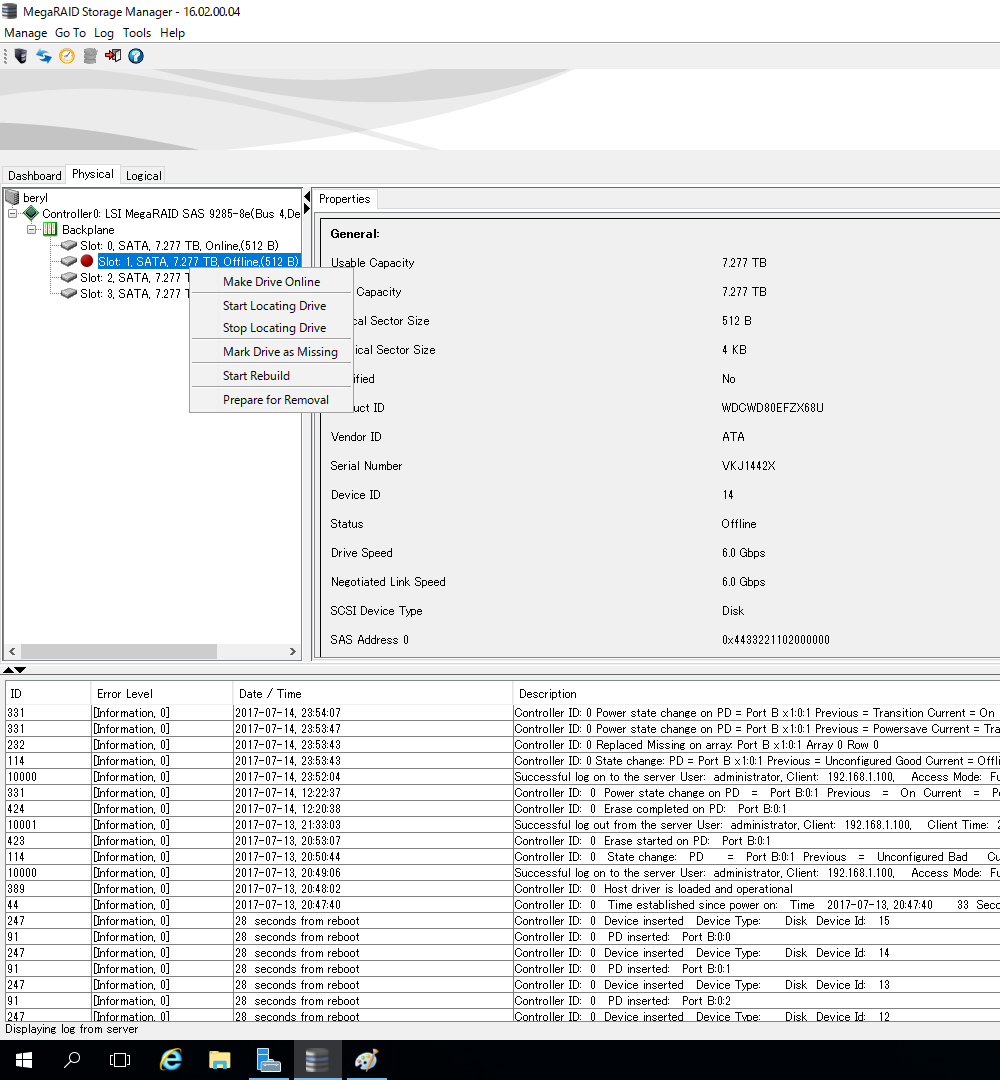This screenshot has height=1080, width=1000.
Task: Click the Slot 3 drive icon
Action: tap(69, 293)
